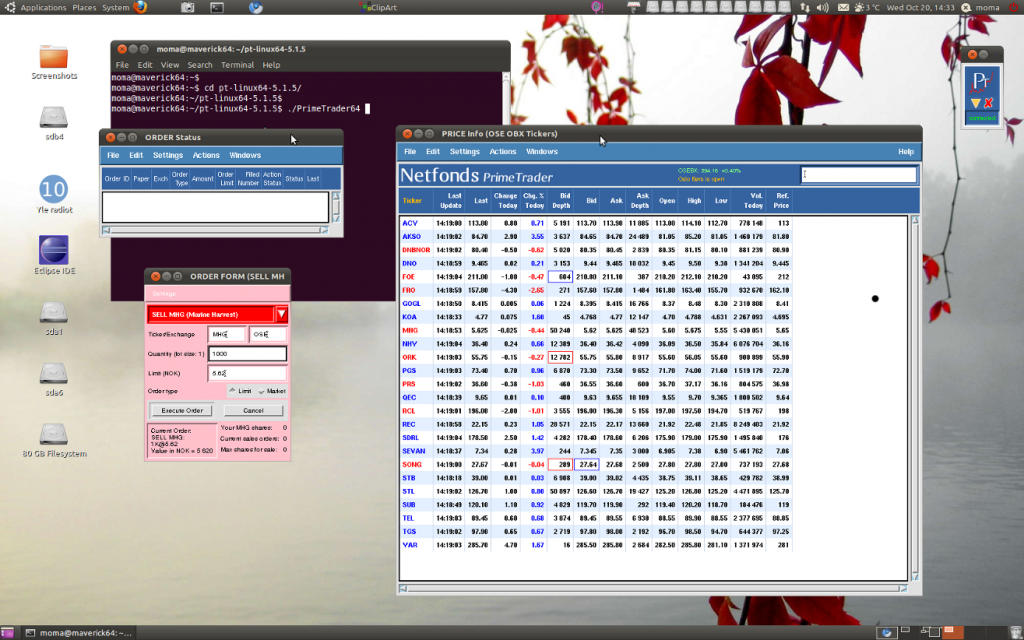Open Settings menu in the ORDER FORM
Image resolution: width=1024 pixels, height=640 pixels.
point(163,293)
